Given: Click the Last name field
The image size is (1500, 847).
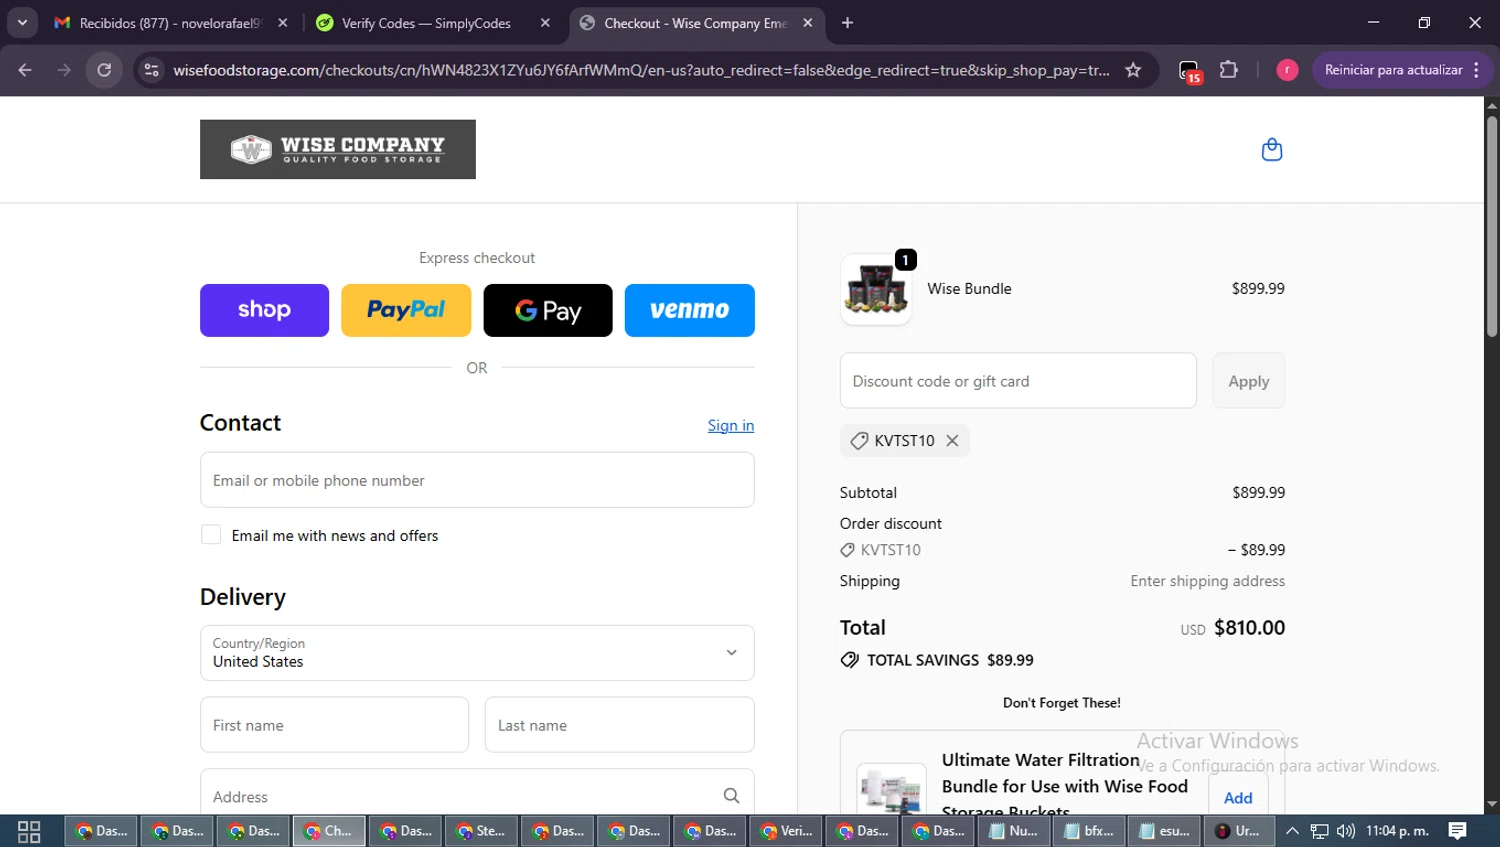Looking at the screenshot, I should (x=619, y=725).
